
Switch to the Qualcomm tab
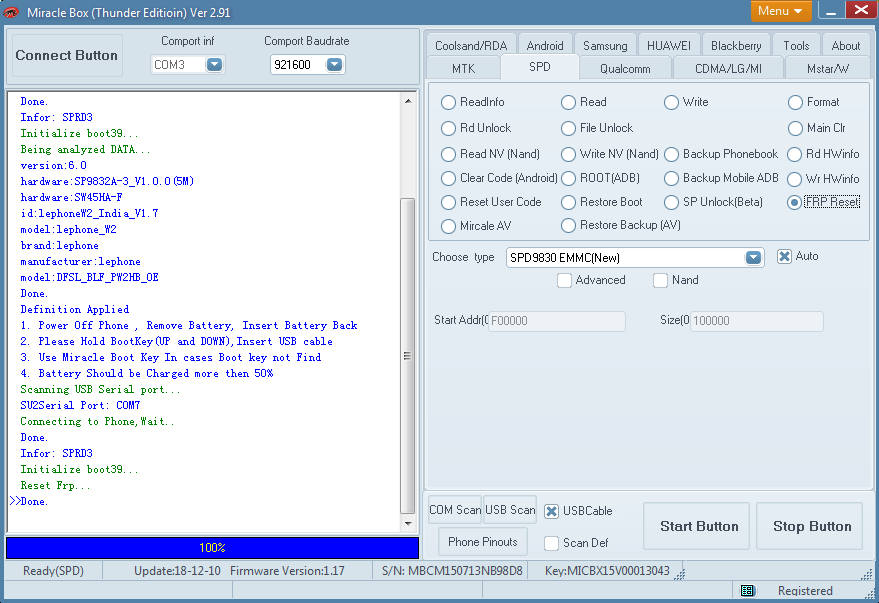625,68
